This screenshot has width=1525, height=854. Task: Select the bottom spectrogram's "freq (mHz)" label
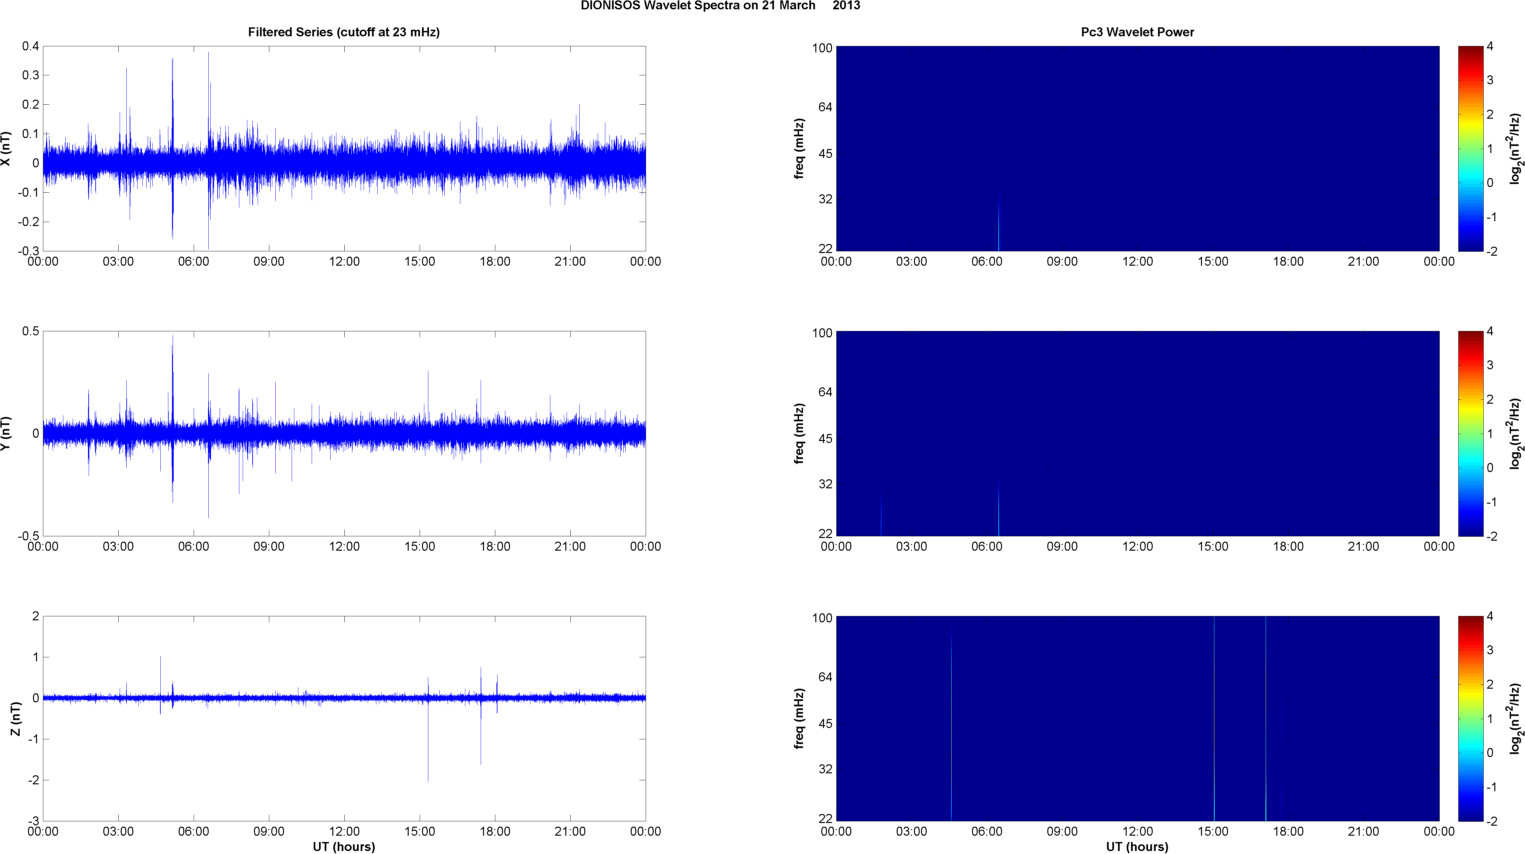(x=799, y=719)
